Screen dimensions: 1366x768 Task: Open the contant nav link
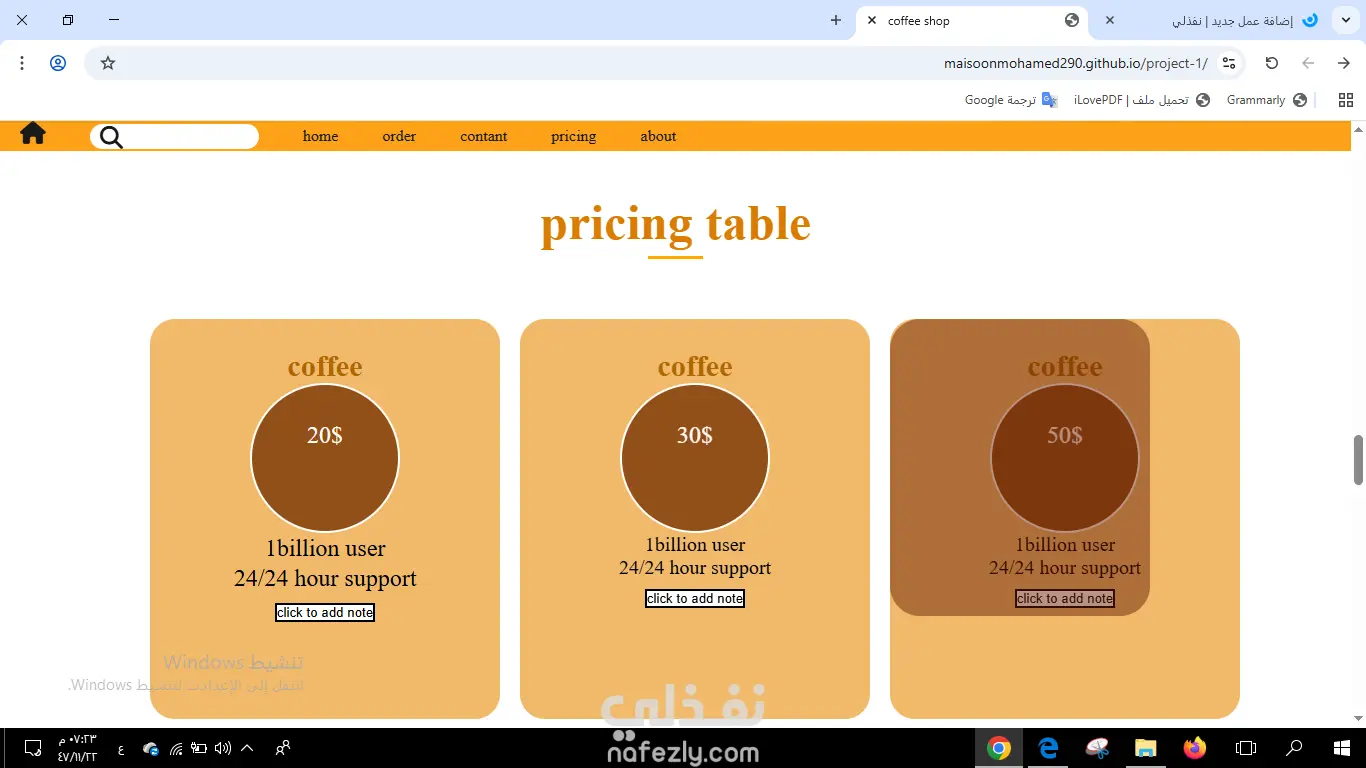click(484, 136)
